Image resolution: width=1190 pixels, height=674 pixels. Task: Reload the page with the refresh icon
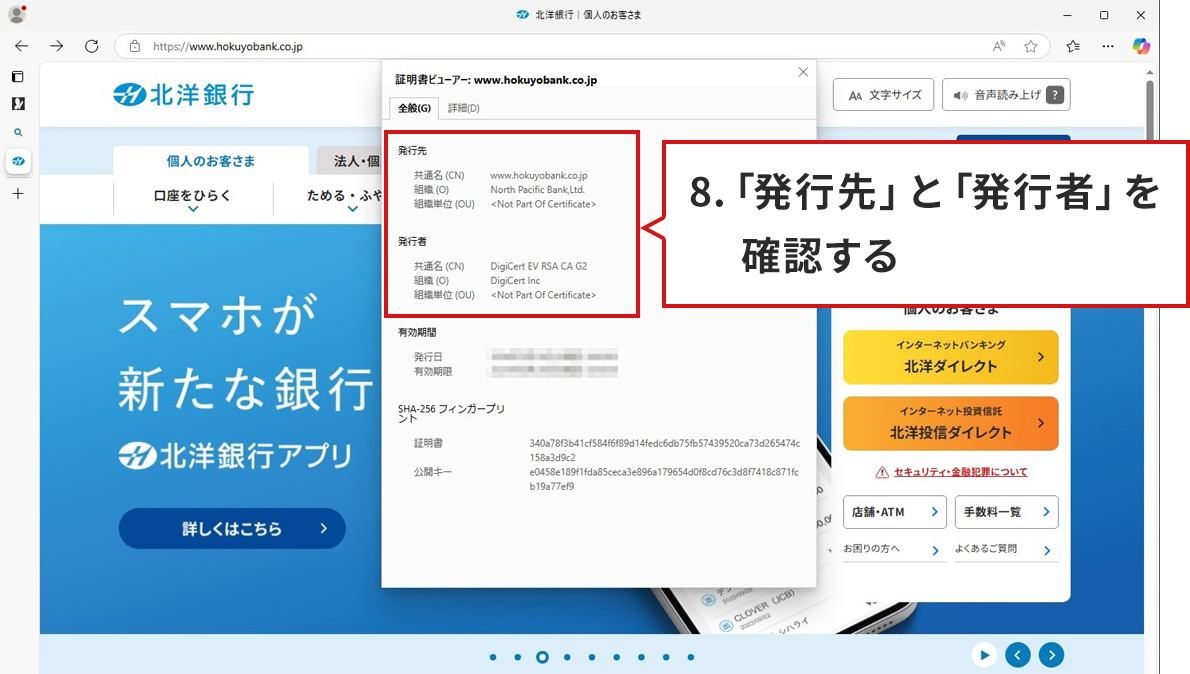[92, 46]
